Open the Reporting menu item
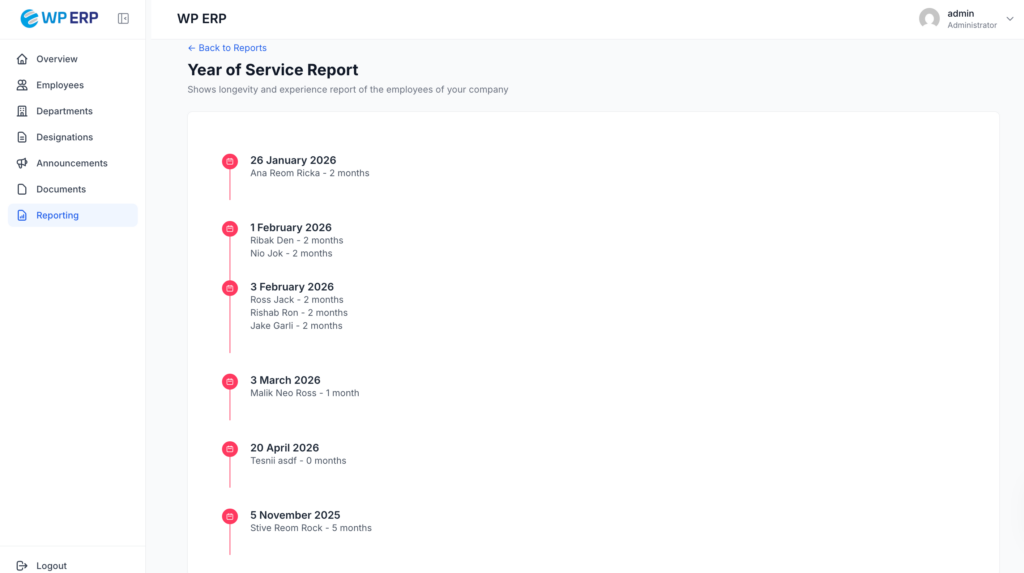The height and width of the screenshot is (573, 1024). 57,215
